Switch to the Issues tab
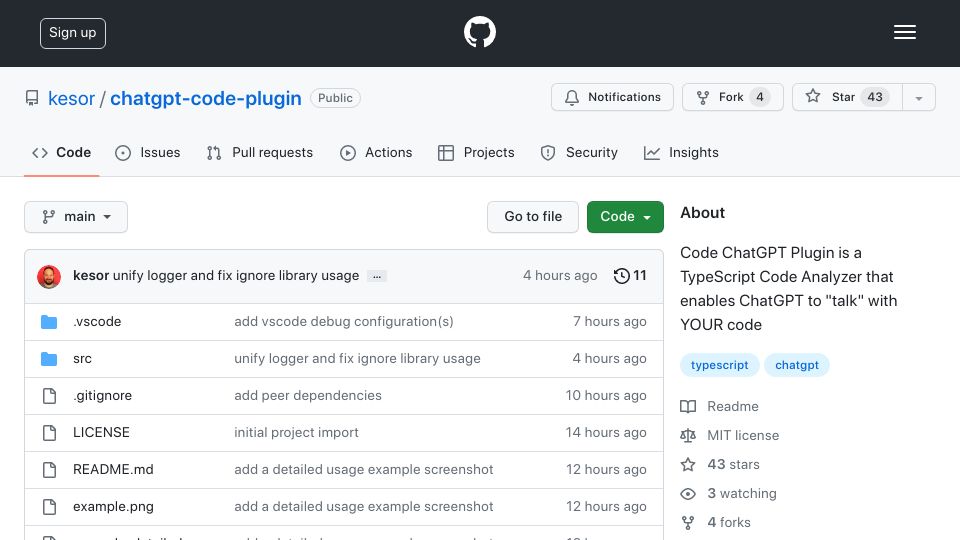Viewport: 960px width, 540px height. 148,152
